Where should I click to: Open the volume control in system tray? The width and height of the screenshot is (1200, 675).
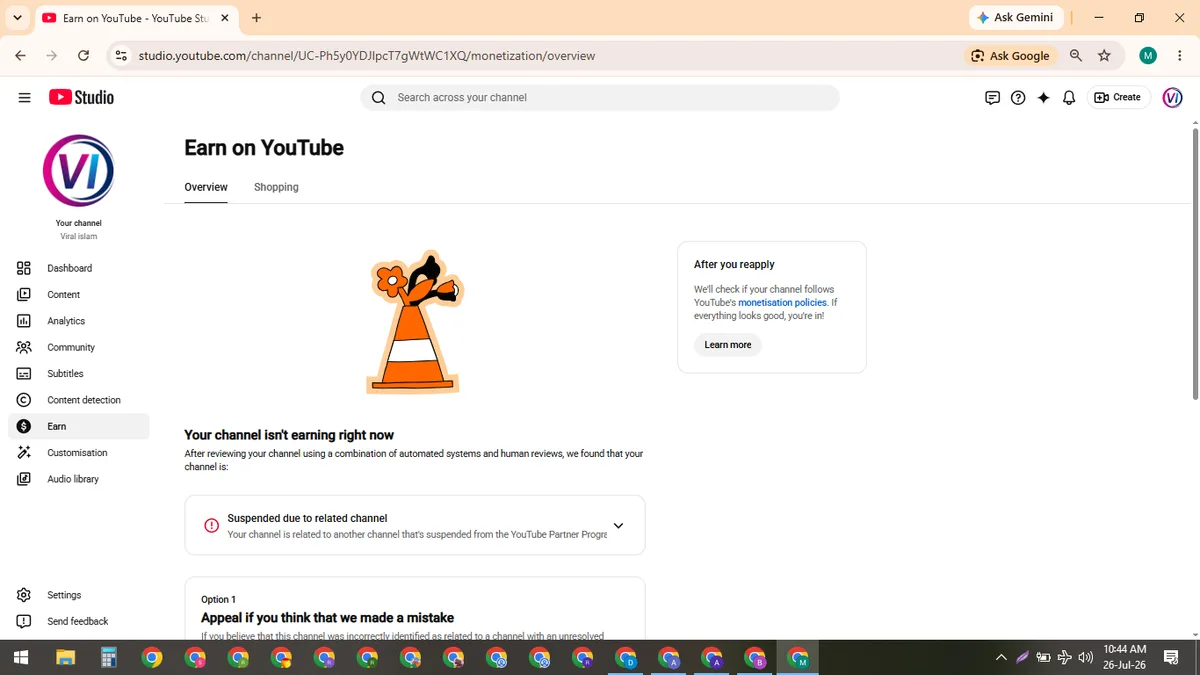point(1086,657)
